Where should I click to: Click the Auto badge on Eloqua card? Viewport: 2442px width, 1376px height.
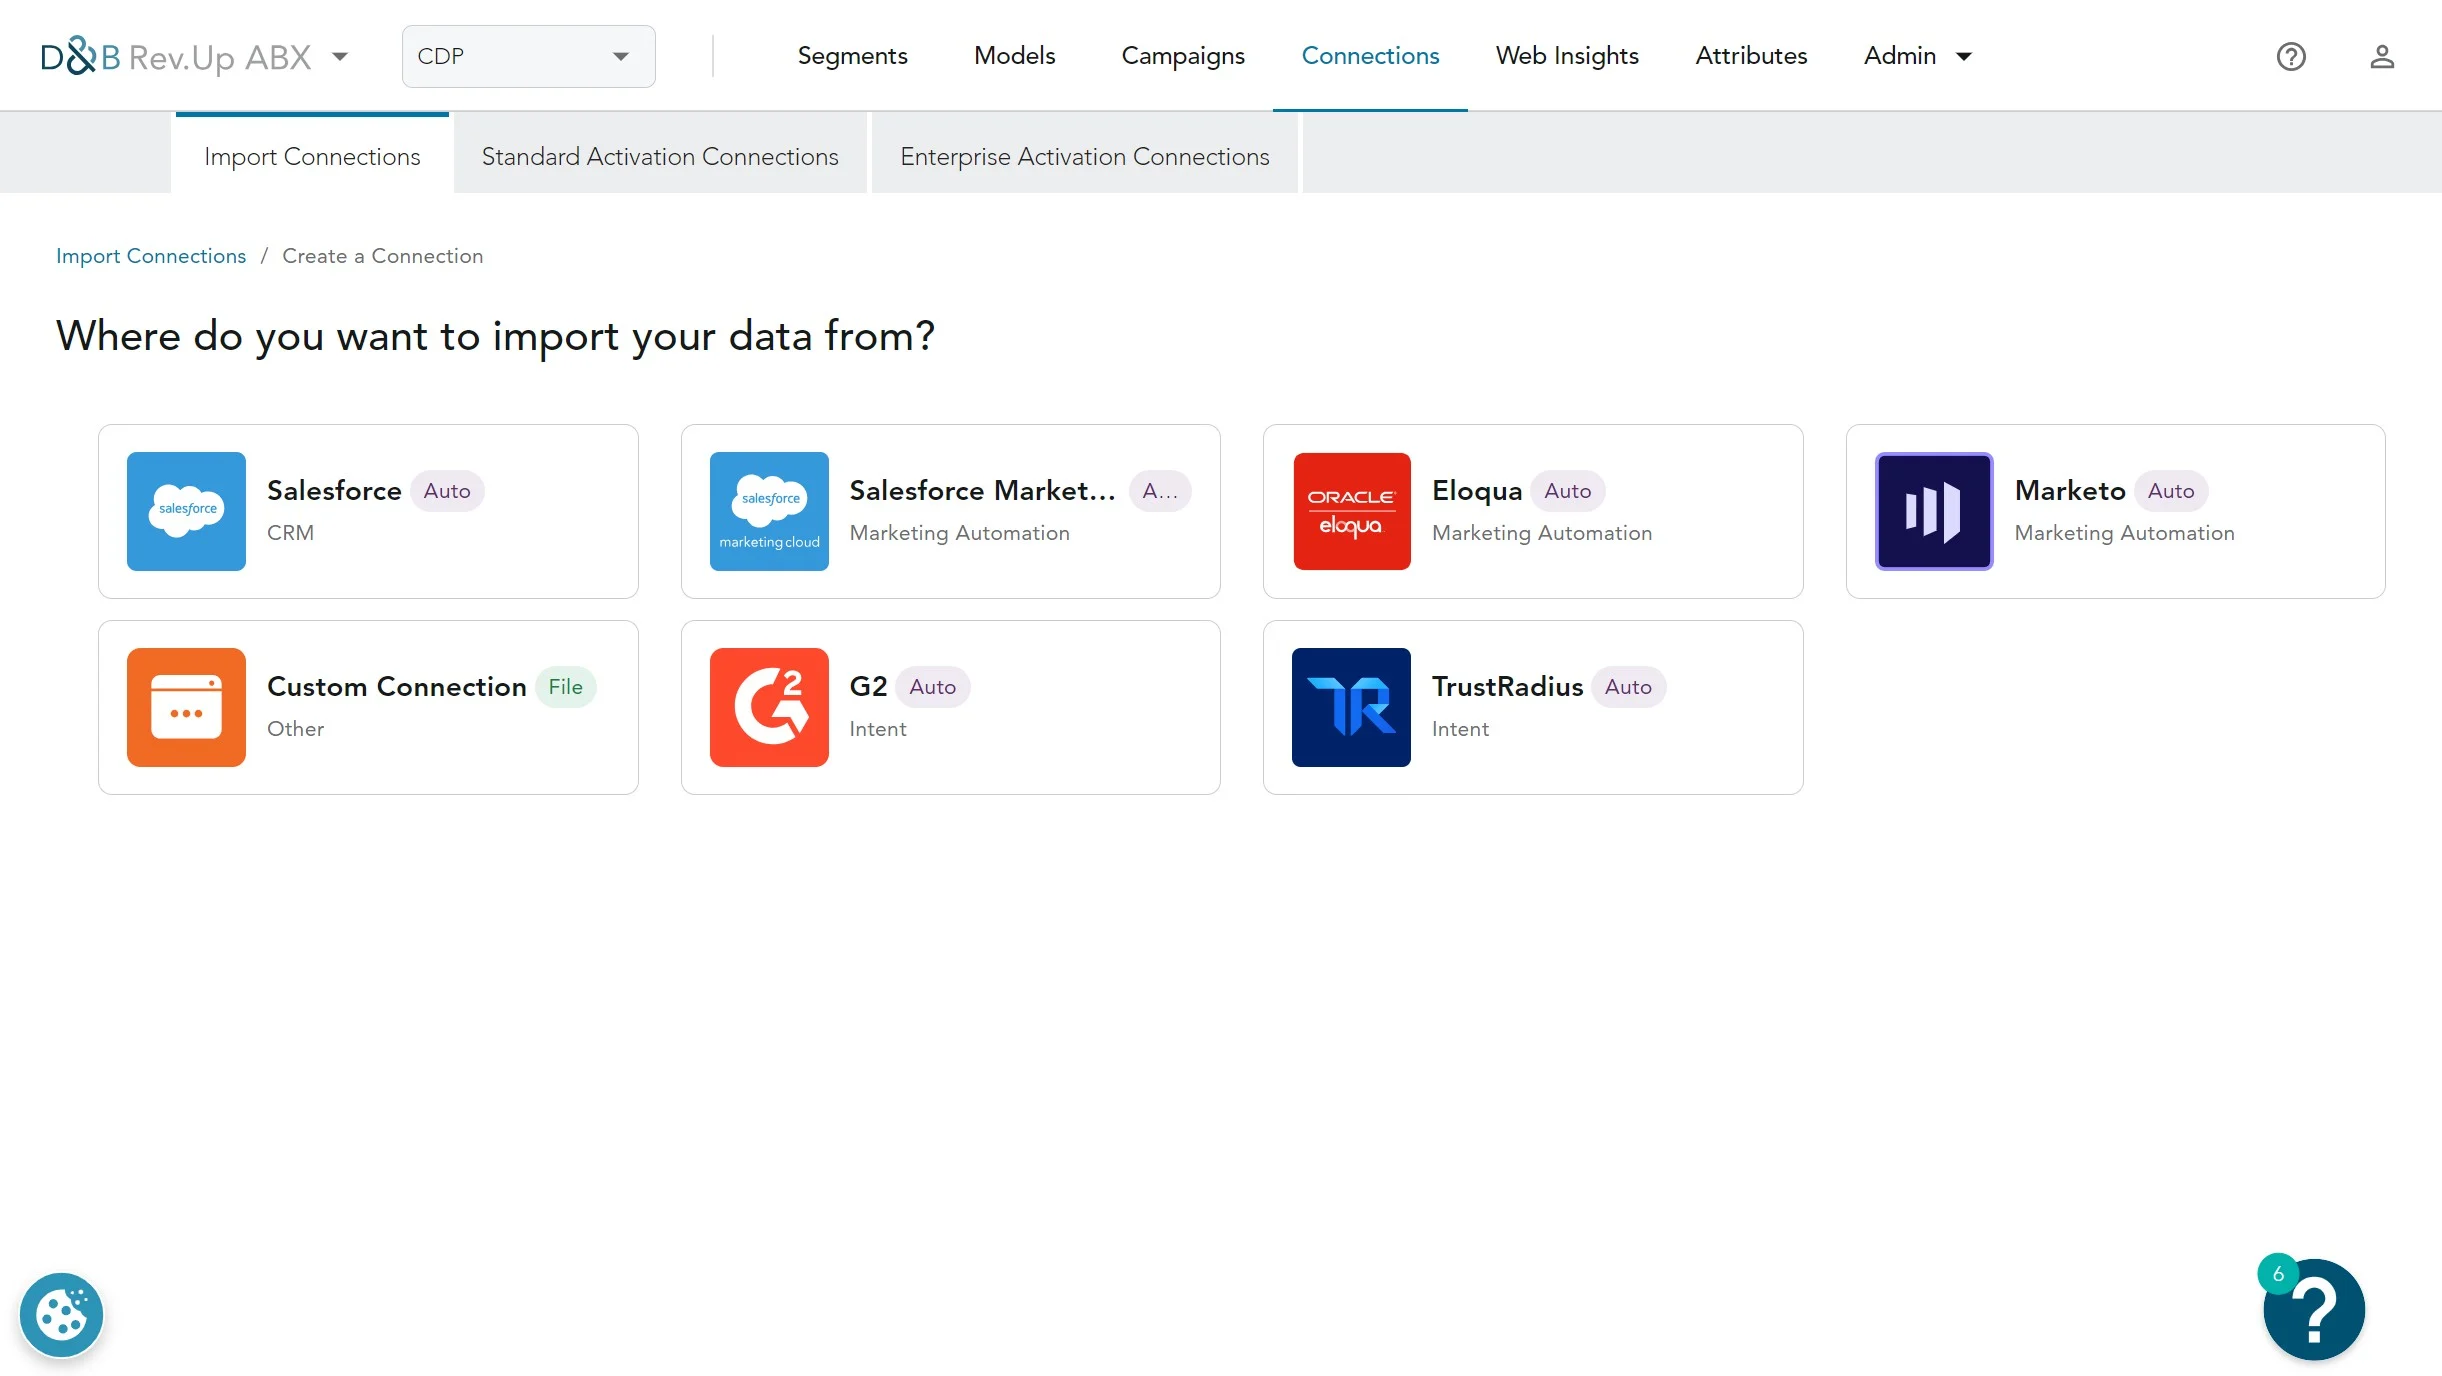[1567, 490]
